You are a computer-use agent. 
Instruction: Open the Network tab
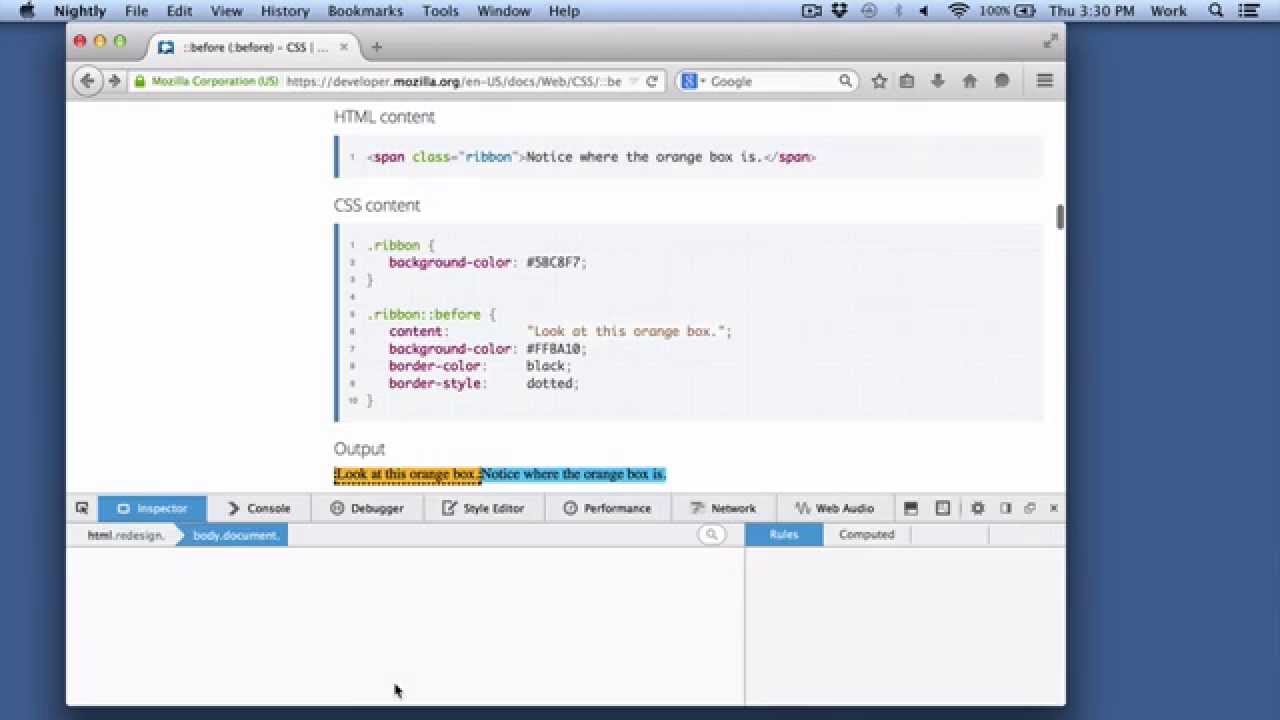723,508
